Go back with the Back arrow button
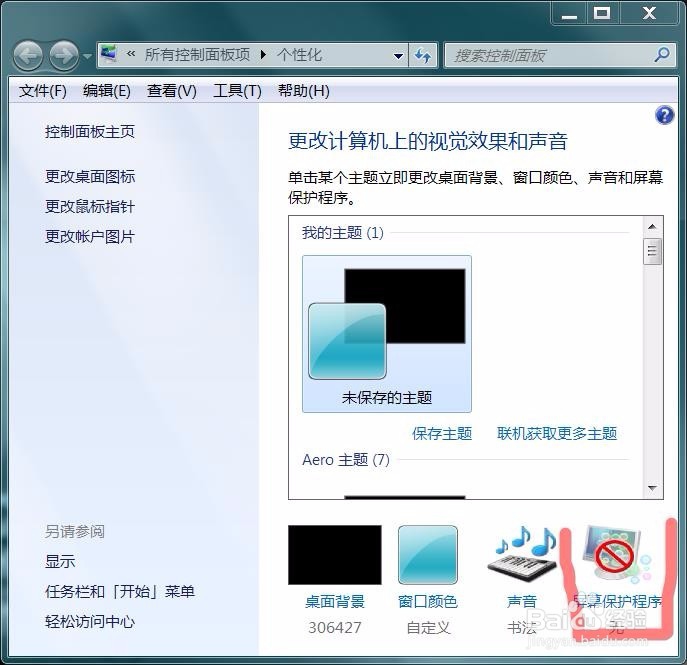 28,56
